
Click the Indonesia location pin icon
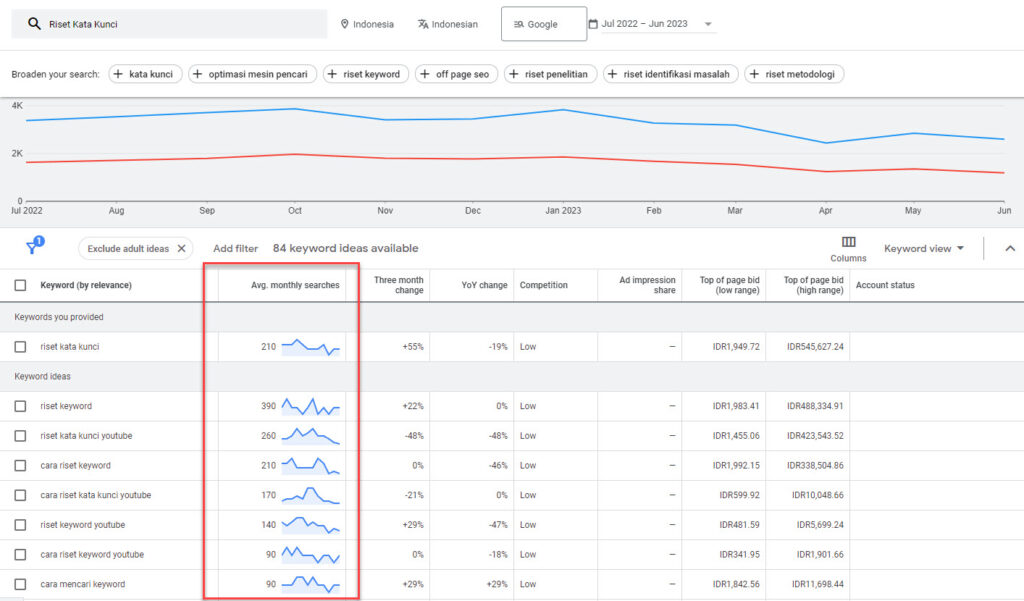point(344,24)
